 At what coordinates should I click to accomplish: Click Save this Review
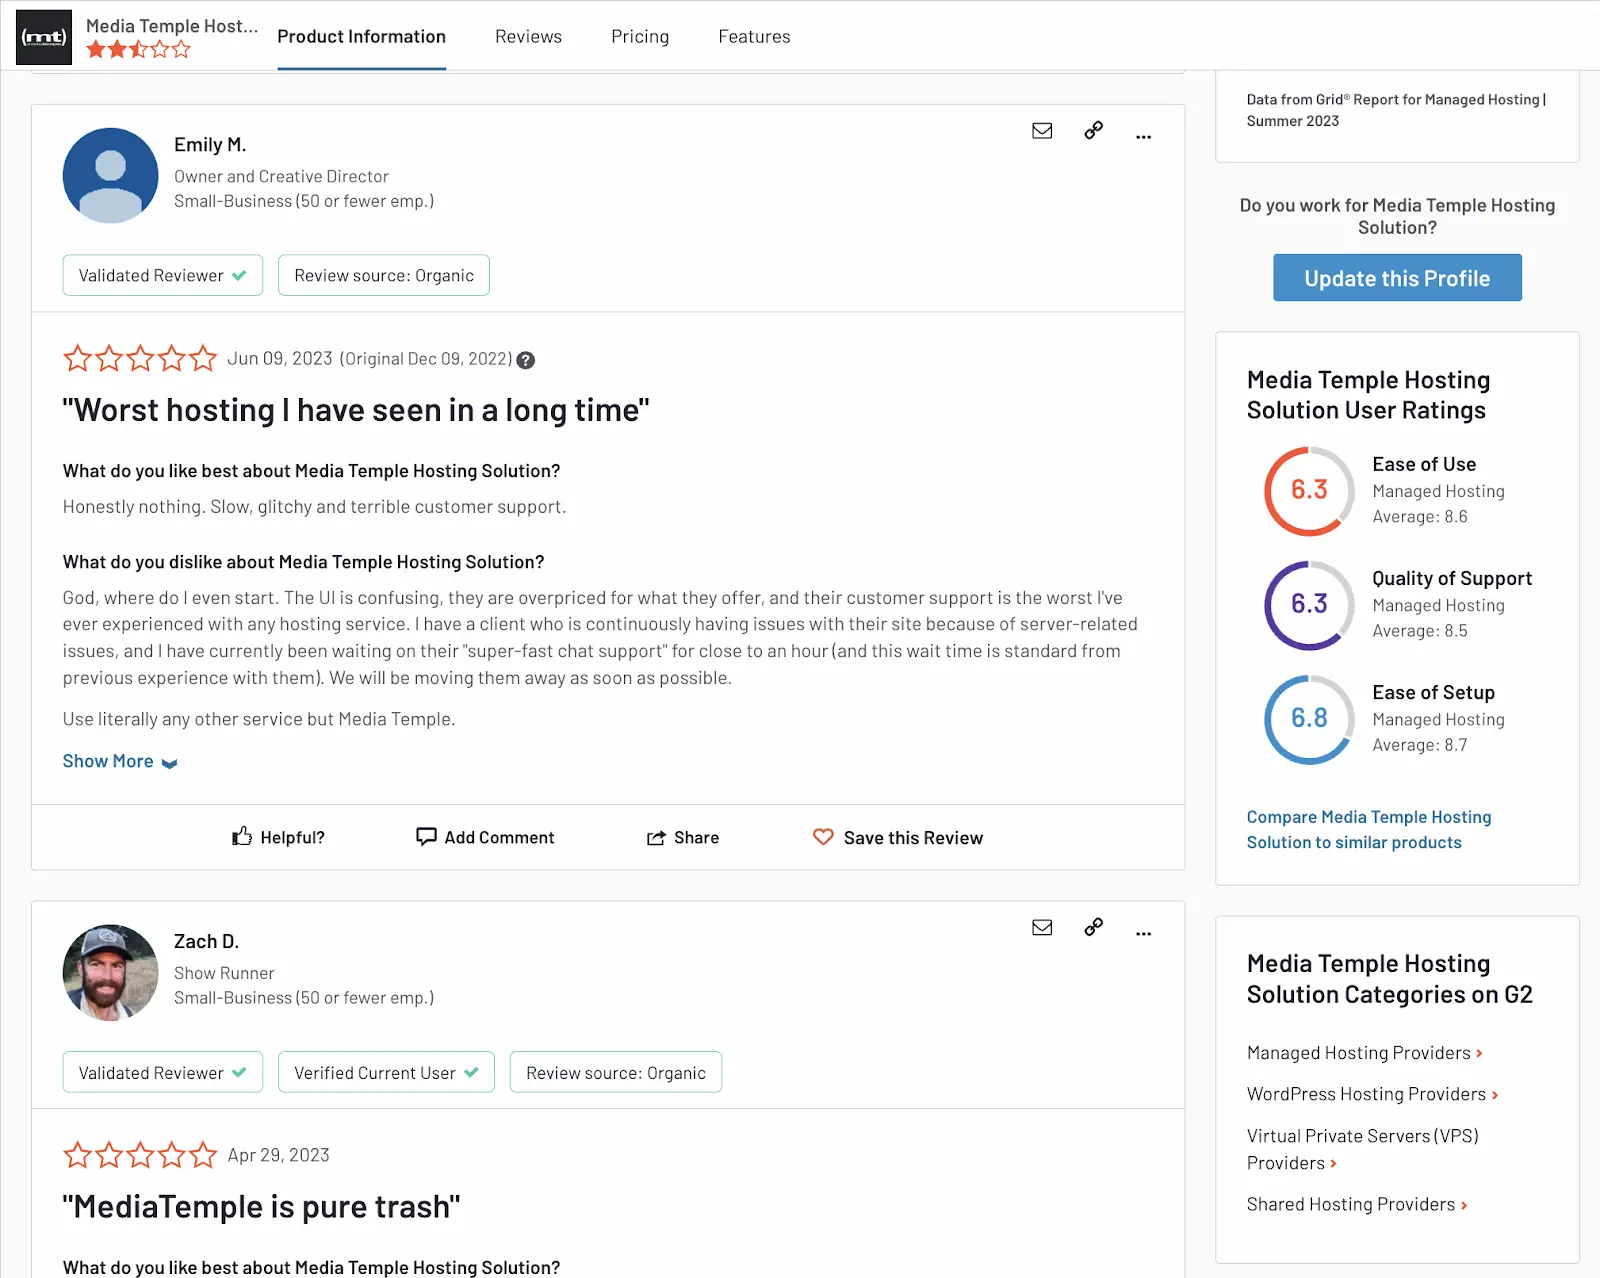898,837
